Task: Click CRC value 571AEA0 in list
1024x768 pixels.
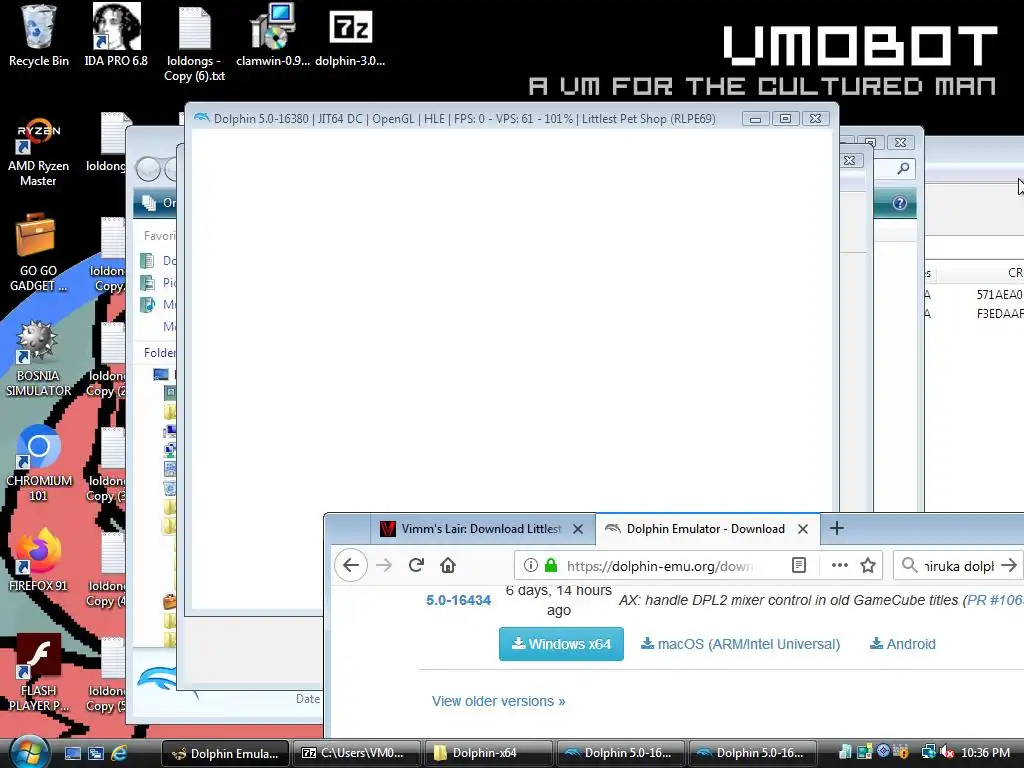Action: pos(999,295)
